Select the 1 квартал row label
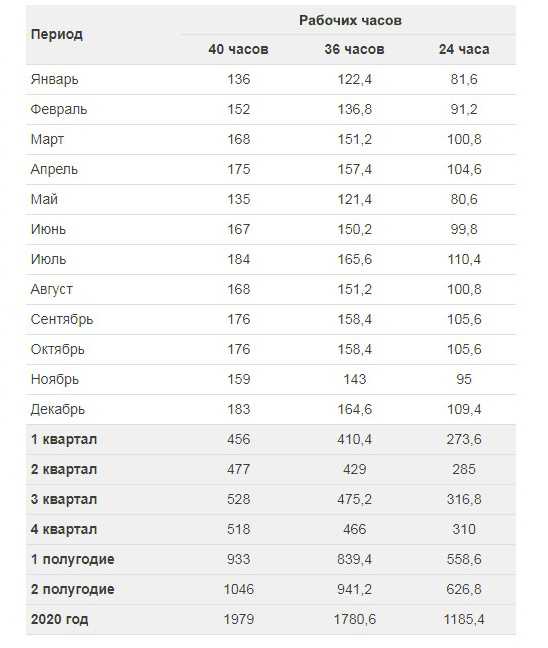The width and height of the screenshot is (548, 648). [x=64, y=439]
